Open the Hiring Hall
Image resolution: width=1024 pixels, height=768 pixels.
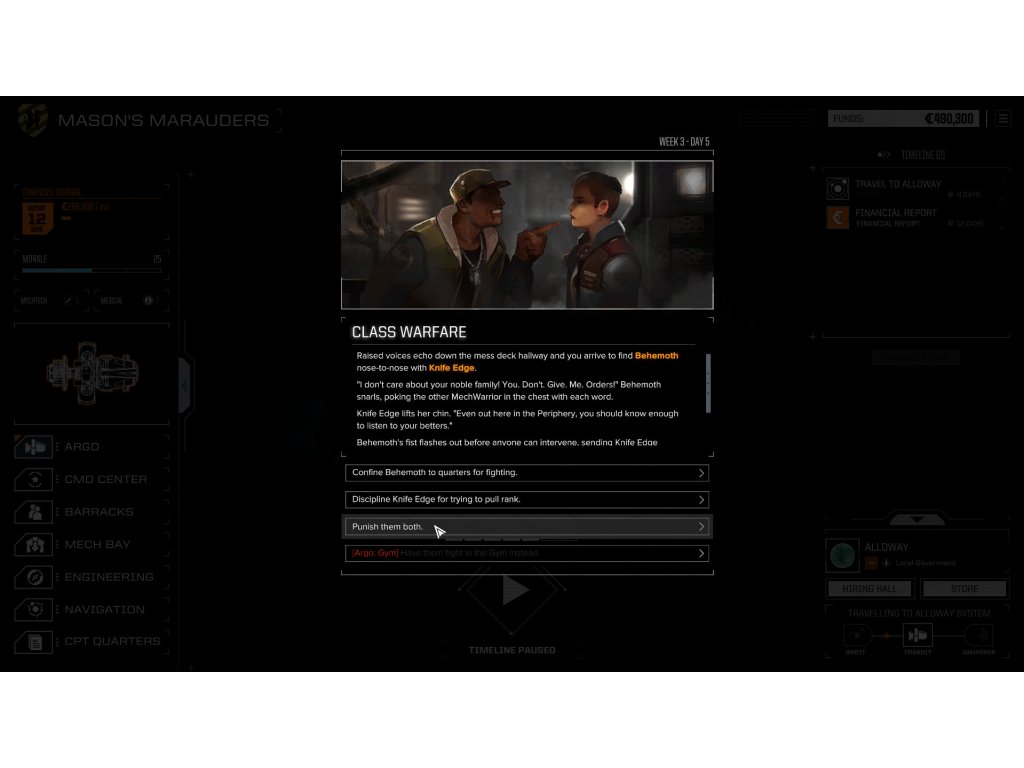point(869,588)
